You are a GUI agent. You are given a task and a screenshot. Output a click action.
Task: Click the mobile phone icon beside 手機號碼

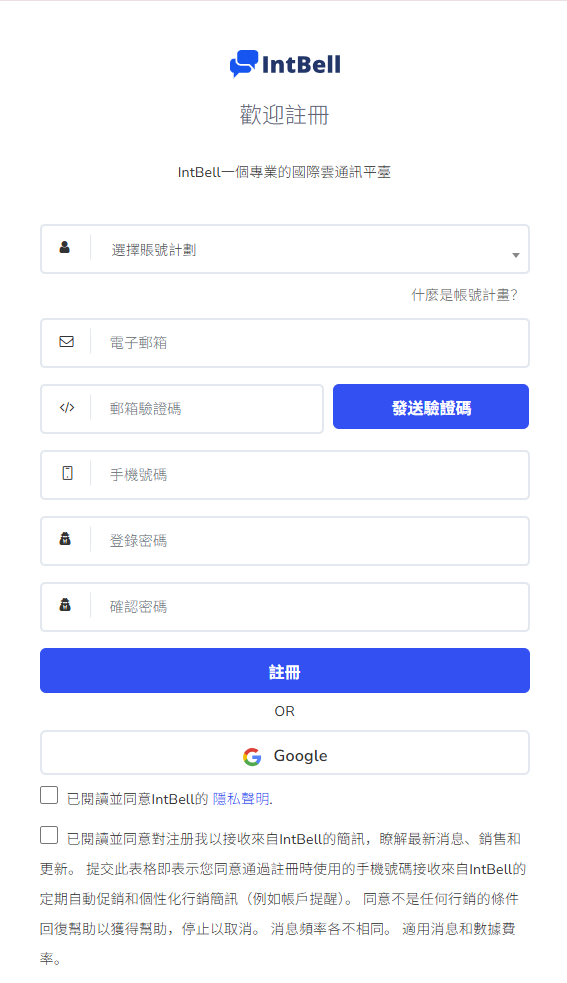(67, 473)
